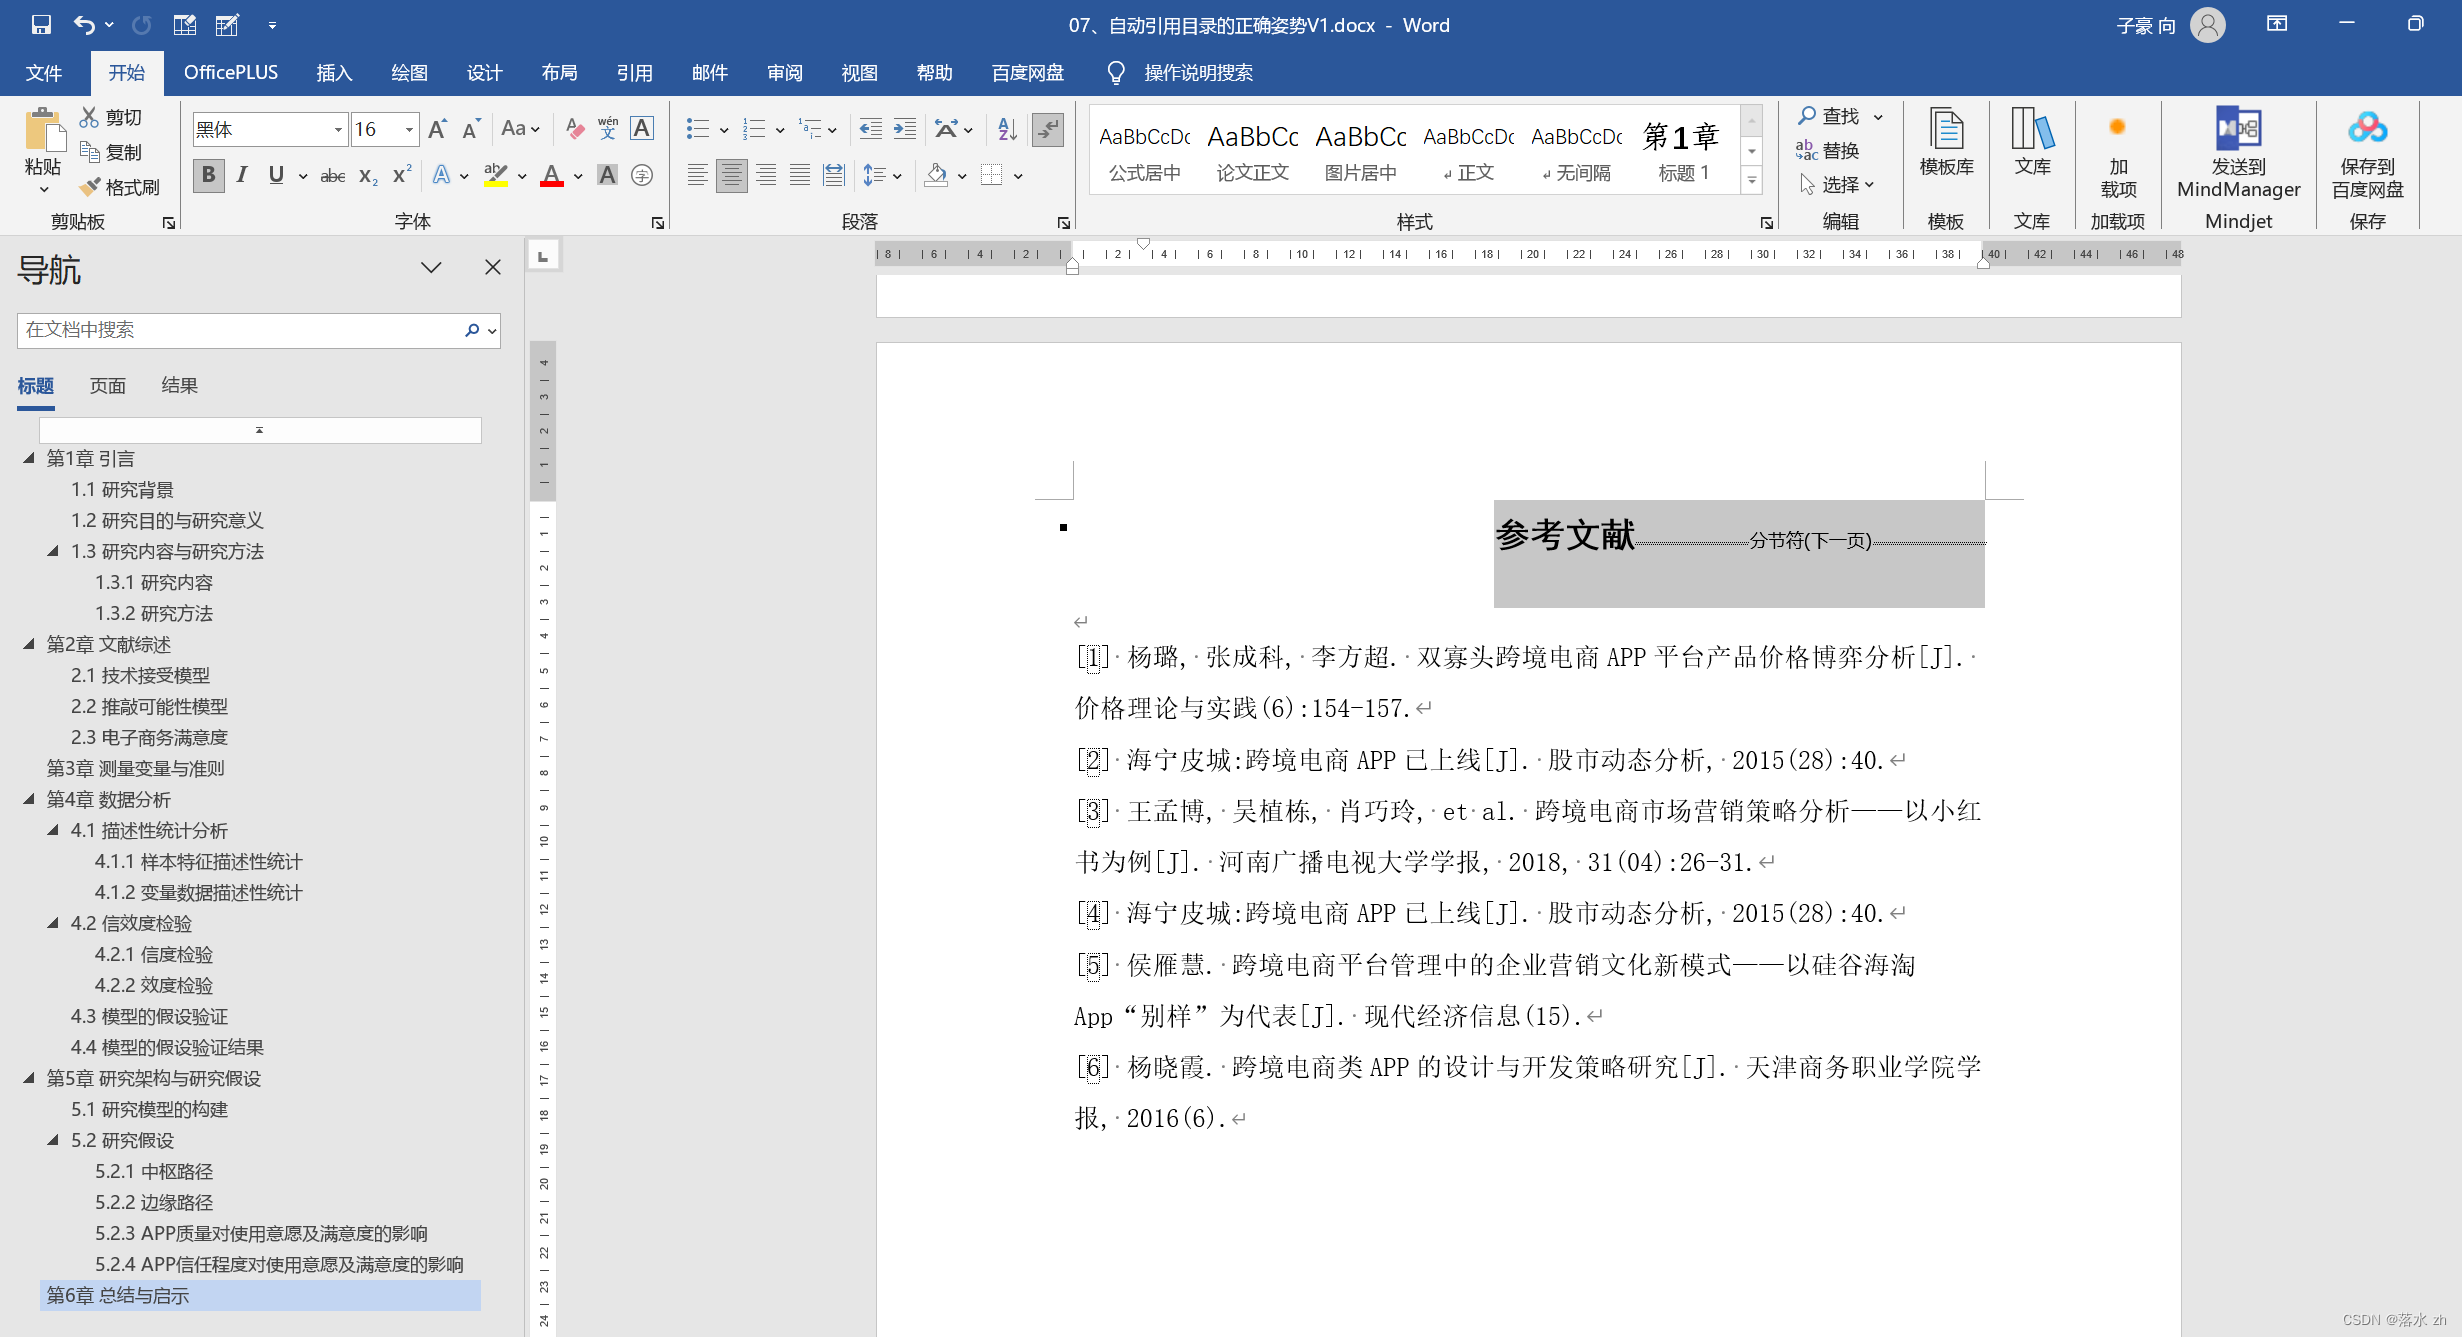2462x1337 pixels.
Task: Apply the 论文正文 style
Action: pos(1252,150)
